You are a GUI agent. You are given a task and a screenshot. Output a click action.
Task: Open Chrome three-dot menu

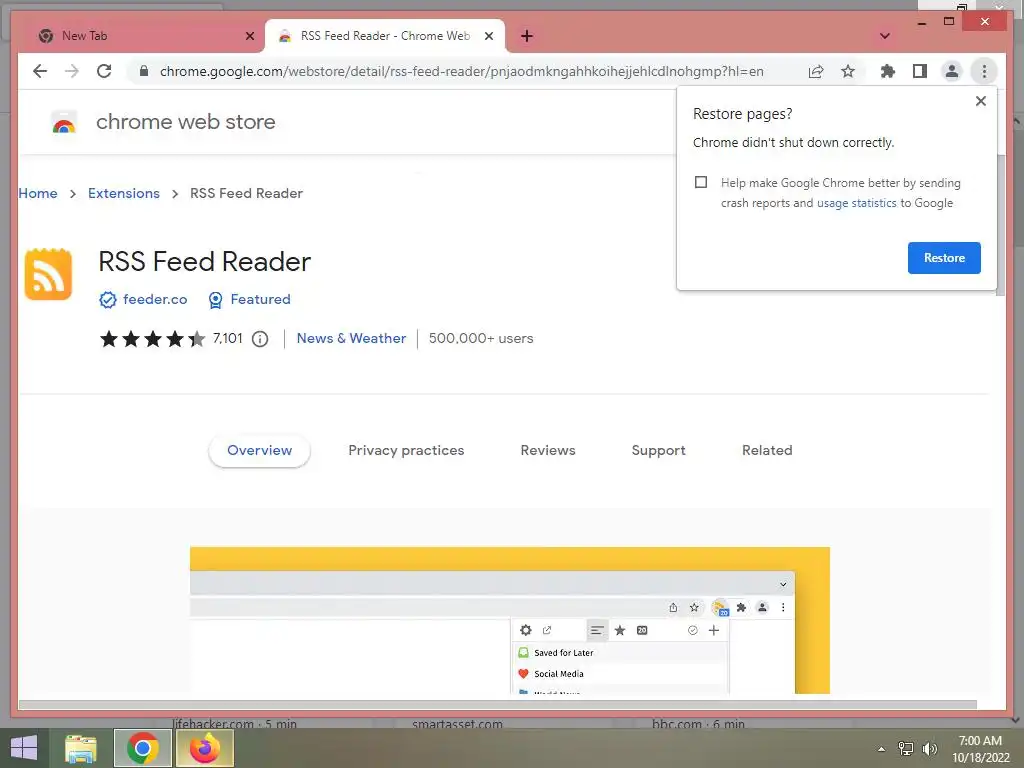984,71
